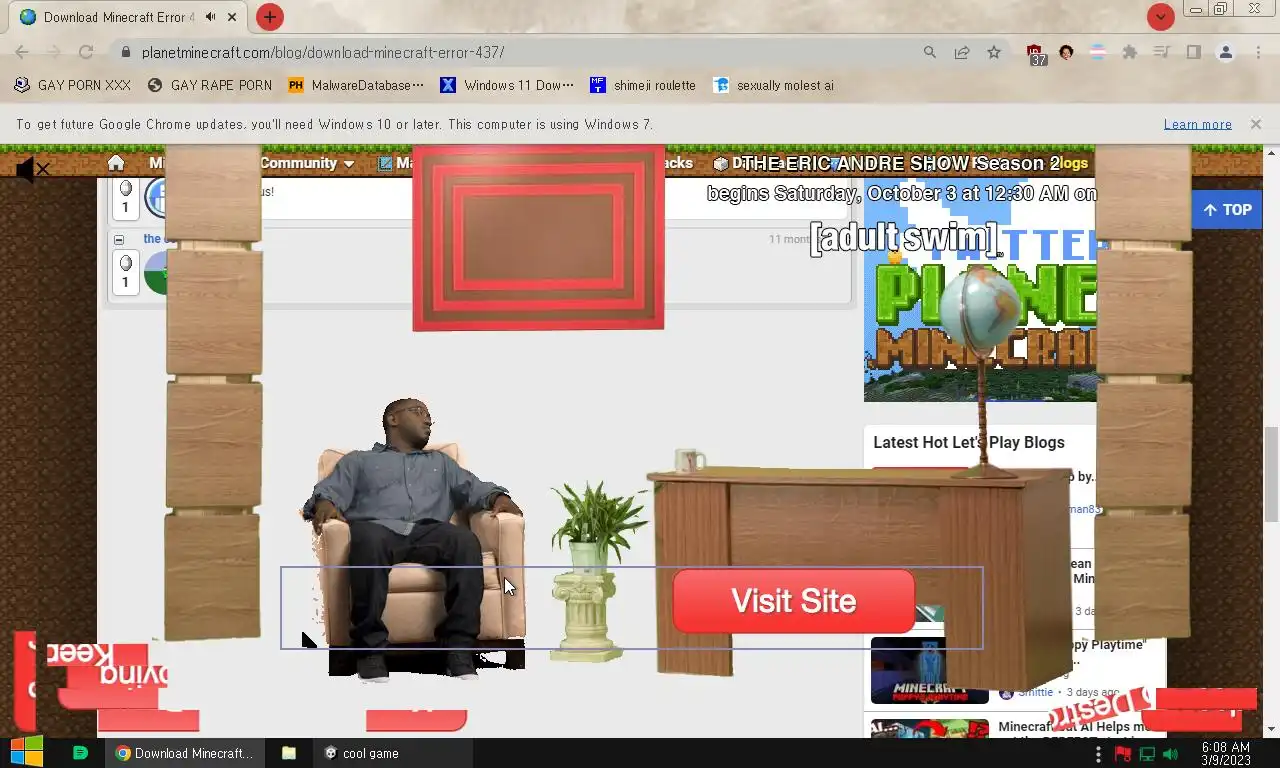Viewport: 1280px width, 768px height.
Task: Mute the tab via its speaker icon
Action: [211, 17]
